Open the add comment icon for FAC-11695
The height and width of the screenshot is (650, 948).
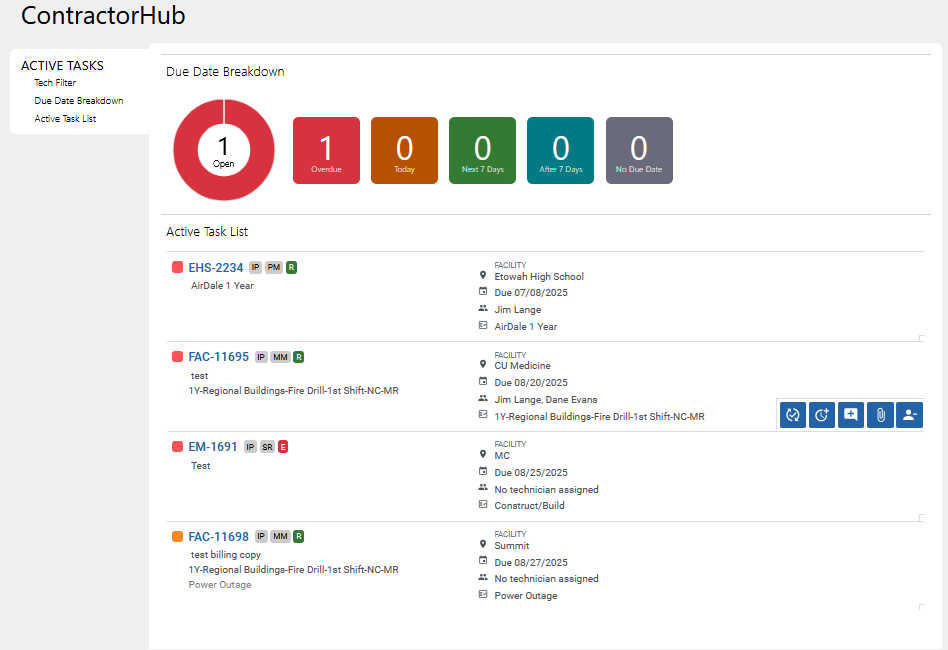click(x=850, y=414)
